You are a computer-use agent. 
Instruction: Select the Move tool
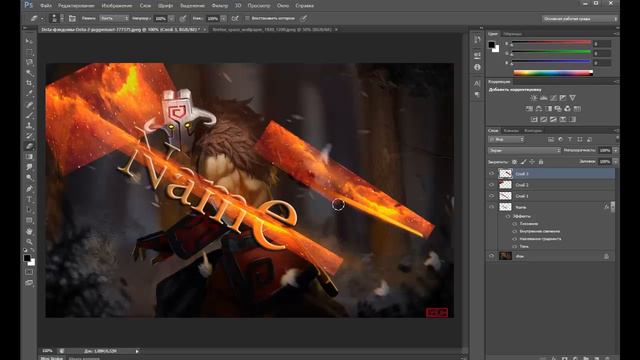tap(29, 41)
